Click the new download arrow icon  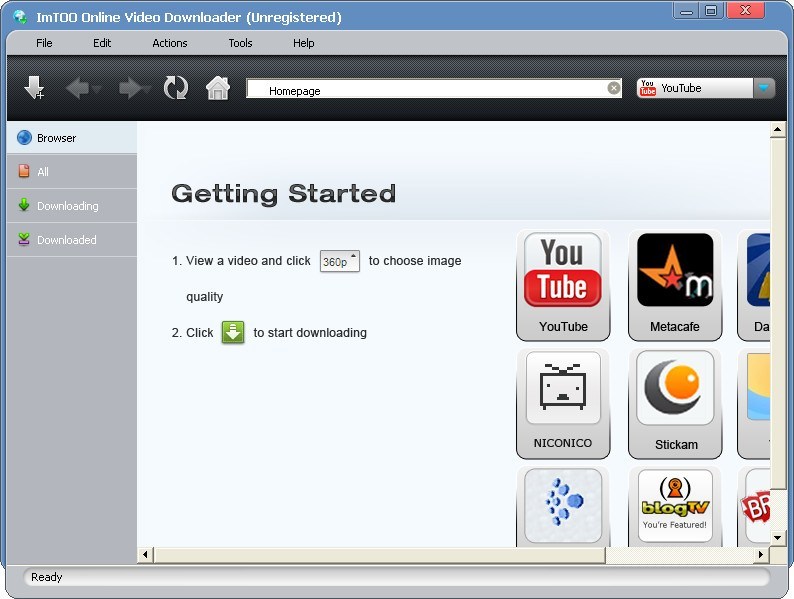click(x=34, y=88)
